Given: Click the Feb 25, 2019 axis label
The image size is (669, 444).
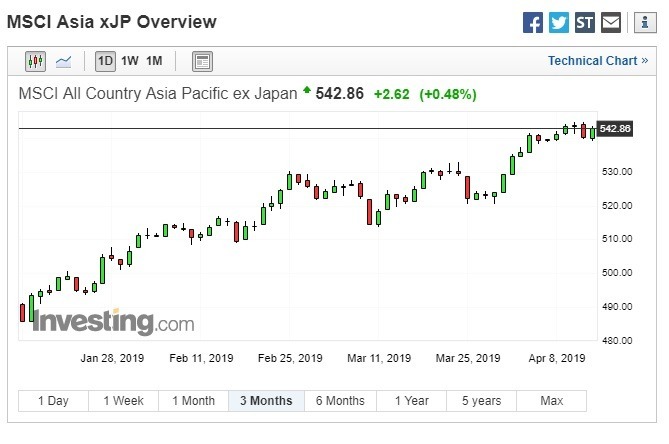Looking at the screenshot, I should coord(290,358).
